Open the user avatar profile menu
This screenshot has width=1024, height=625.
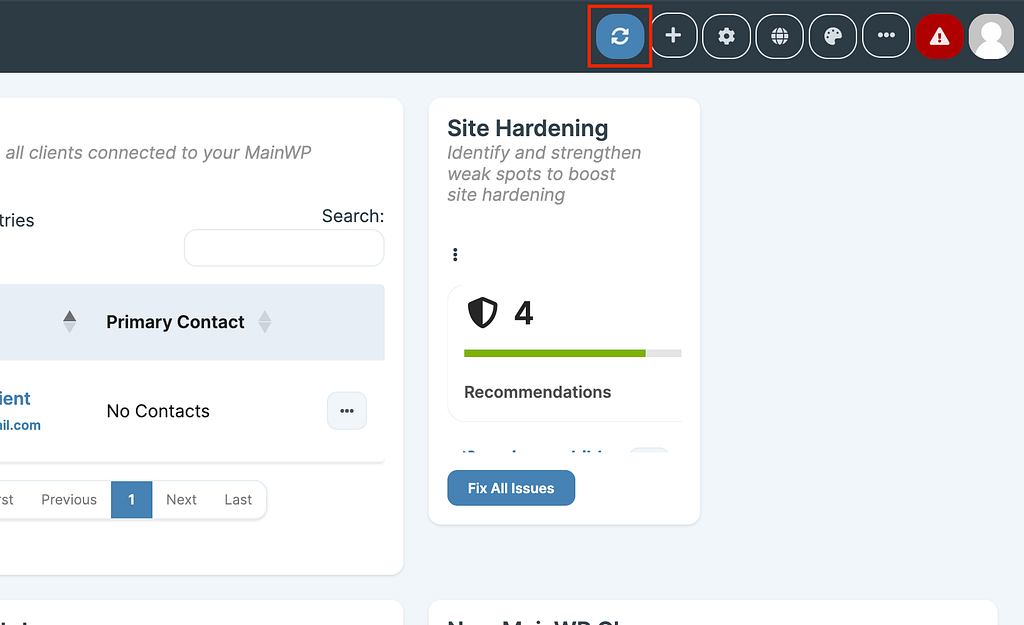pyautogui.click(x=991, y=37)
